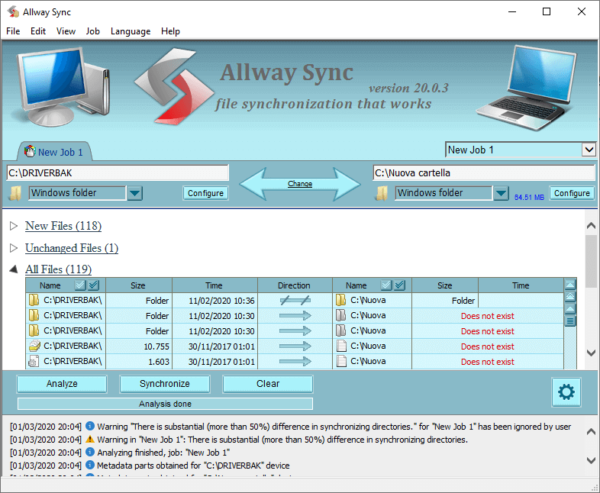Screen dimensions: 600x493
Task: Open settings with the gear icon
Action: click(566, 392)
